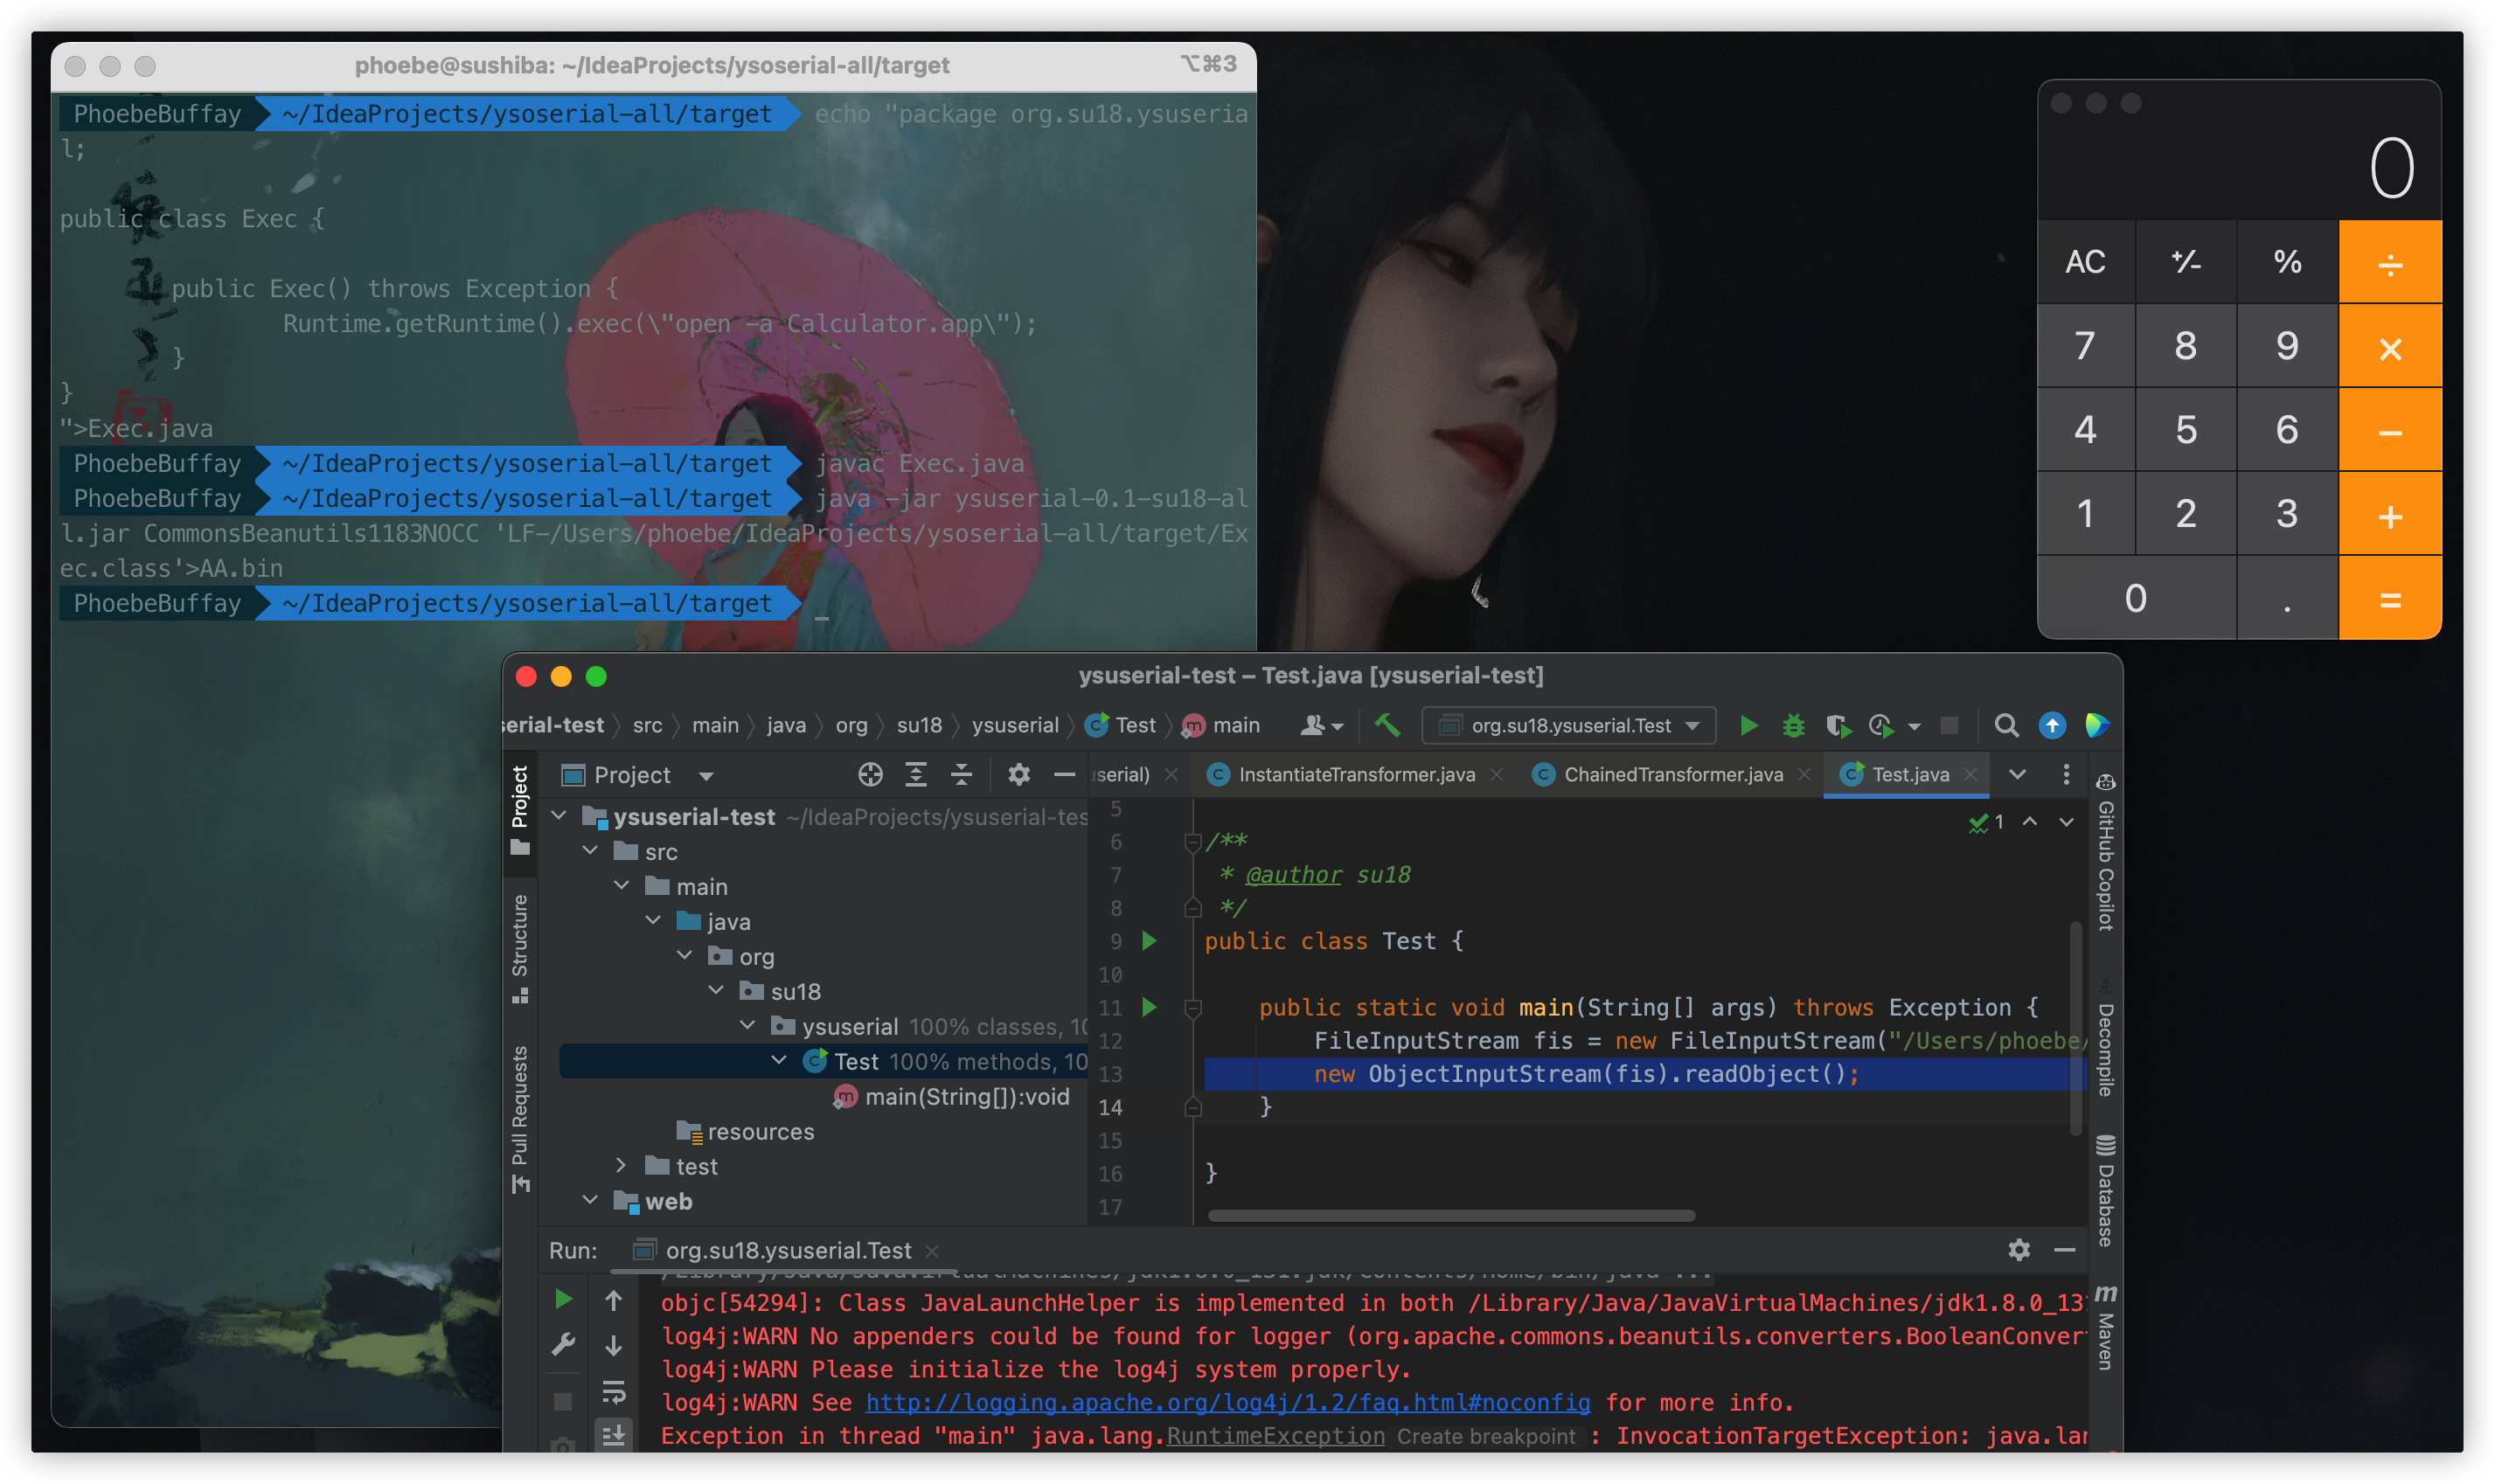Open Project panel settings gear

click(1018, 775)
